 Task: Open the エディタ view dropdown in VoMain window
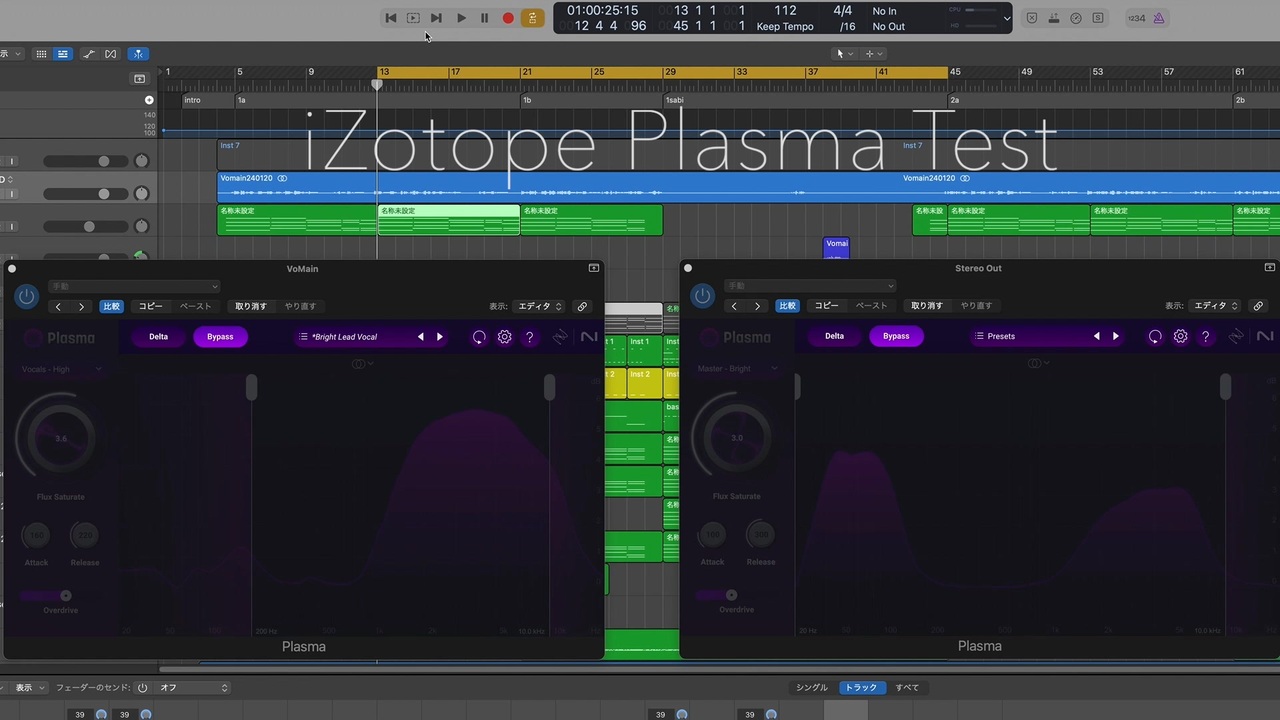(x=541, y=306)
